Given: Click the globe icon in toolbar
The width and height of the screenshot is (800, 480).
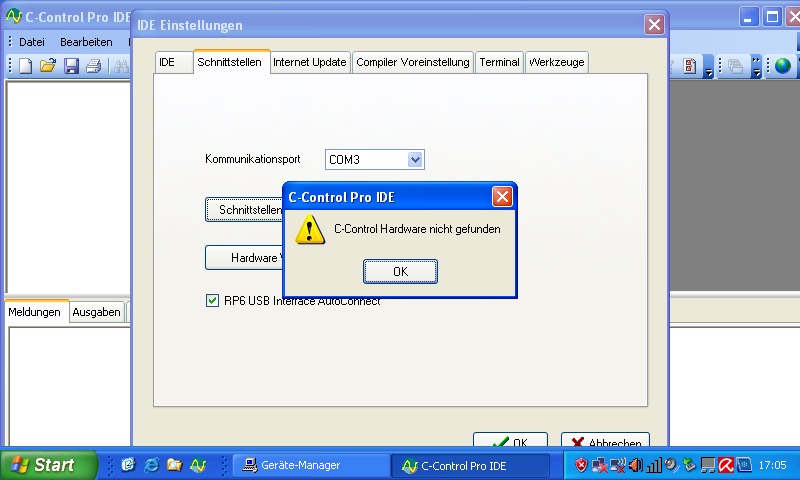Looking at the screenshot, I should pos(782,66).
